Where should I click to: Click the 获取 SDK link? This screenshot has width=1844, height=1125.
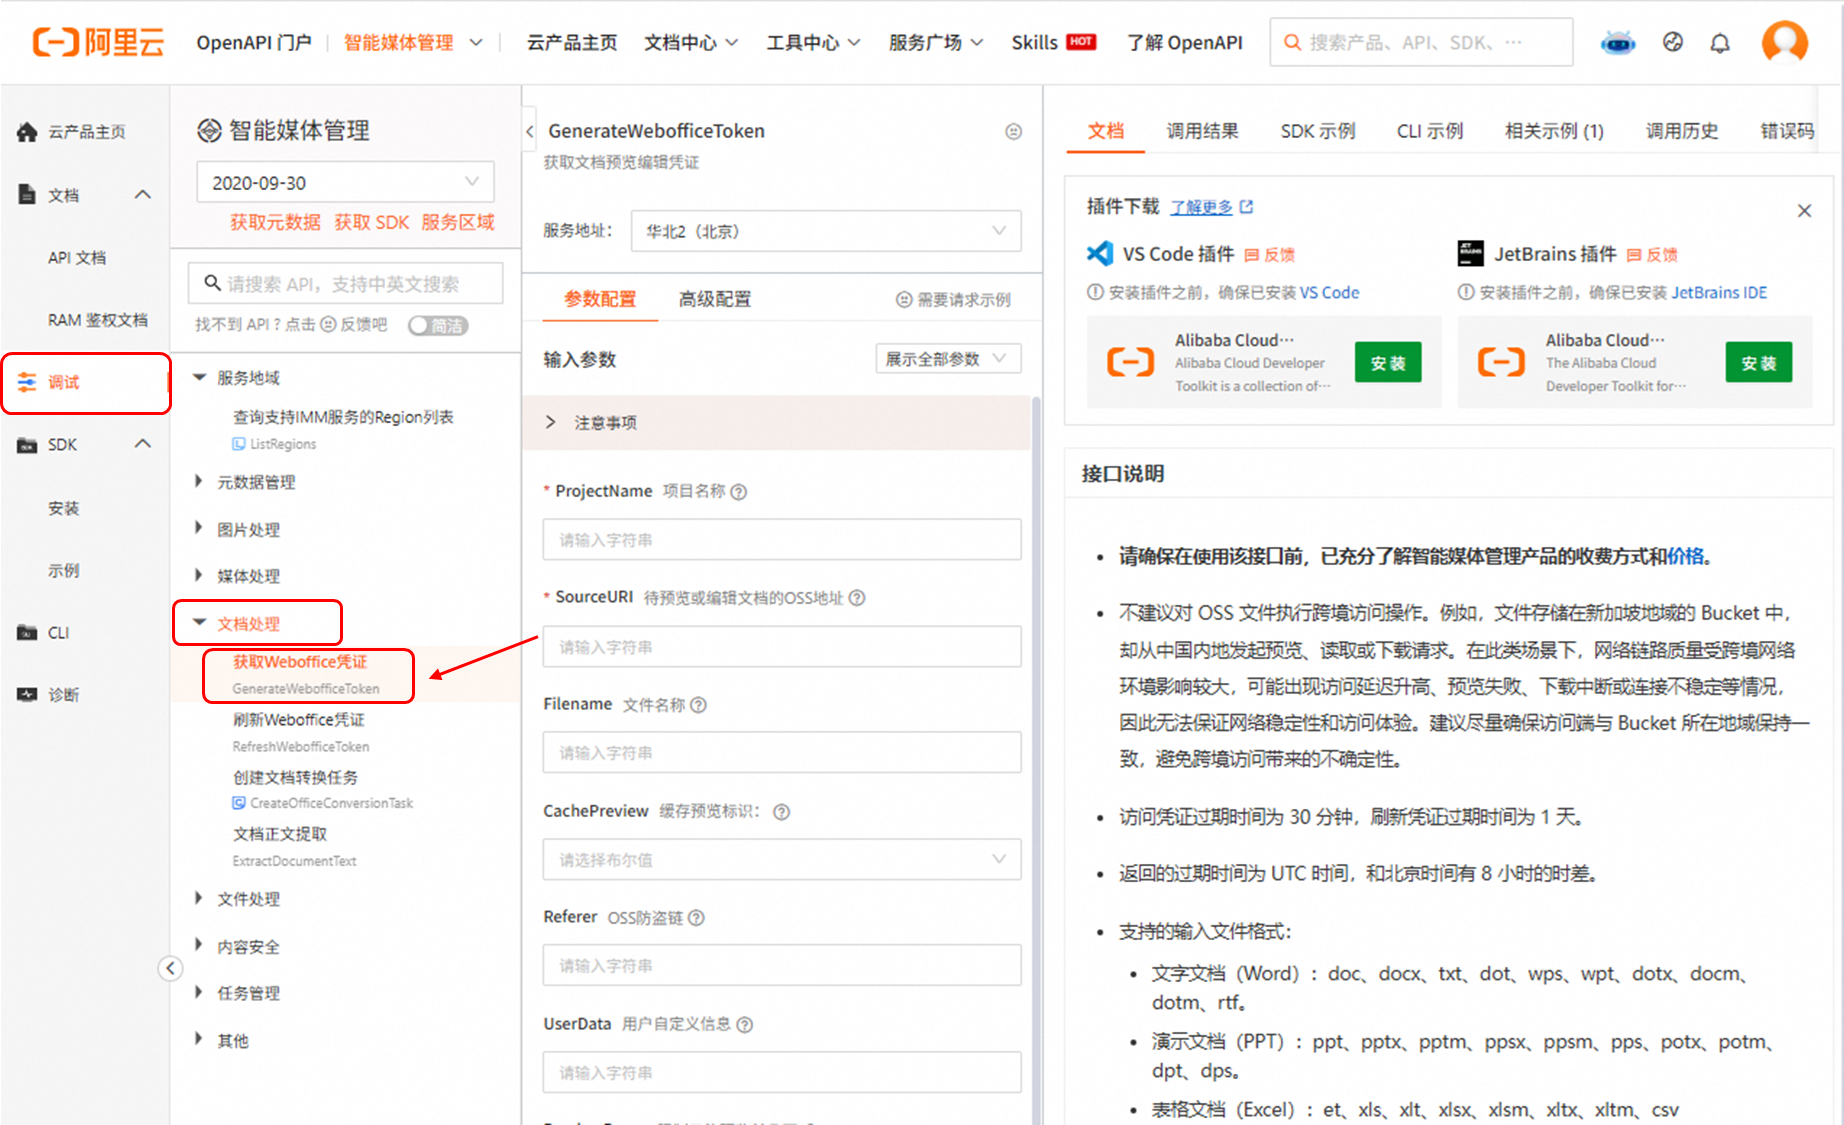coord(371,222)
